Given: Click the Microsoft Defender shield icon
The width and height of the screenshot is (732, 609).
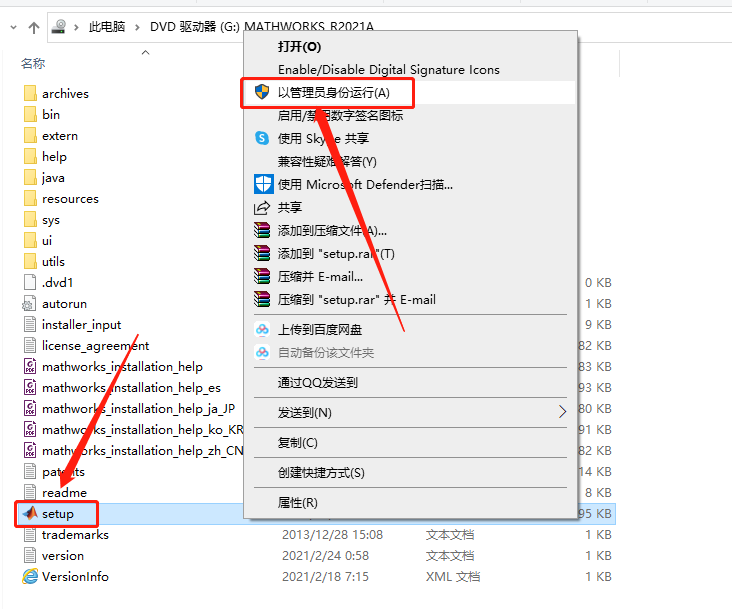Looking at the screenshot, I should 264,184.
